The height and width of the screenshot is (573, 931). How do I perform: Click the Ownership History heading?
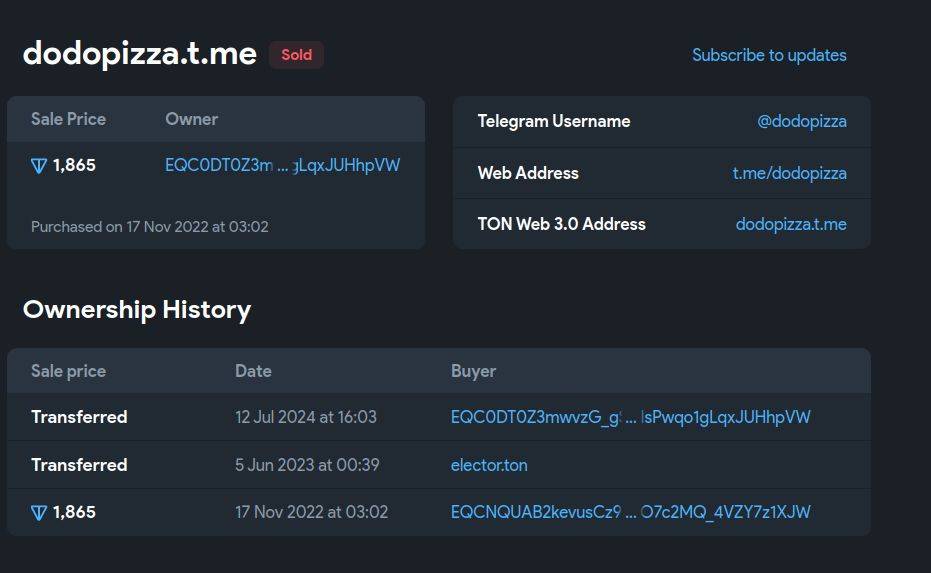click(137, 310)
